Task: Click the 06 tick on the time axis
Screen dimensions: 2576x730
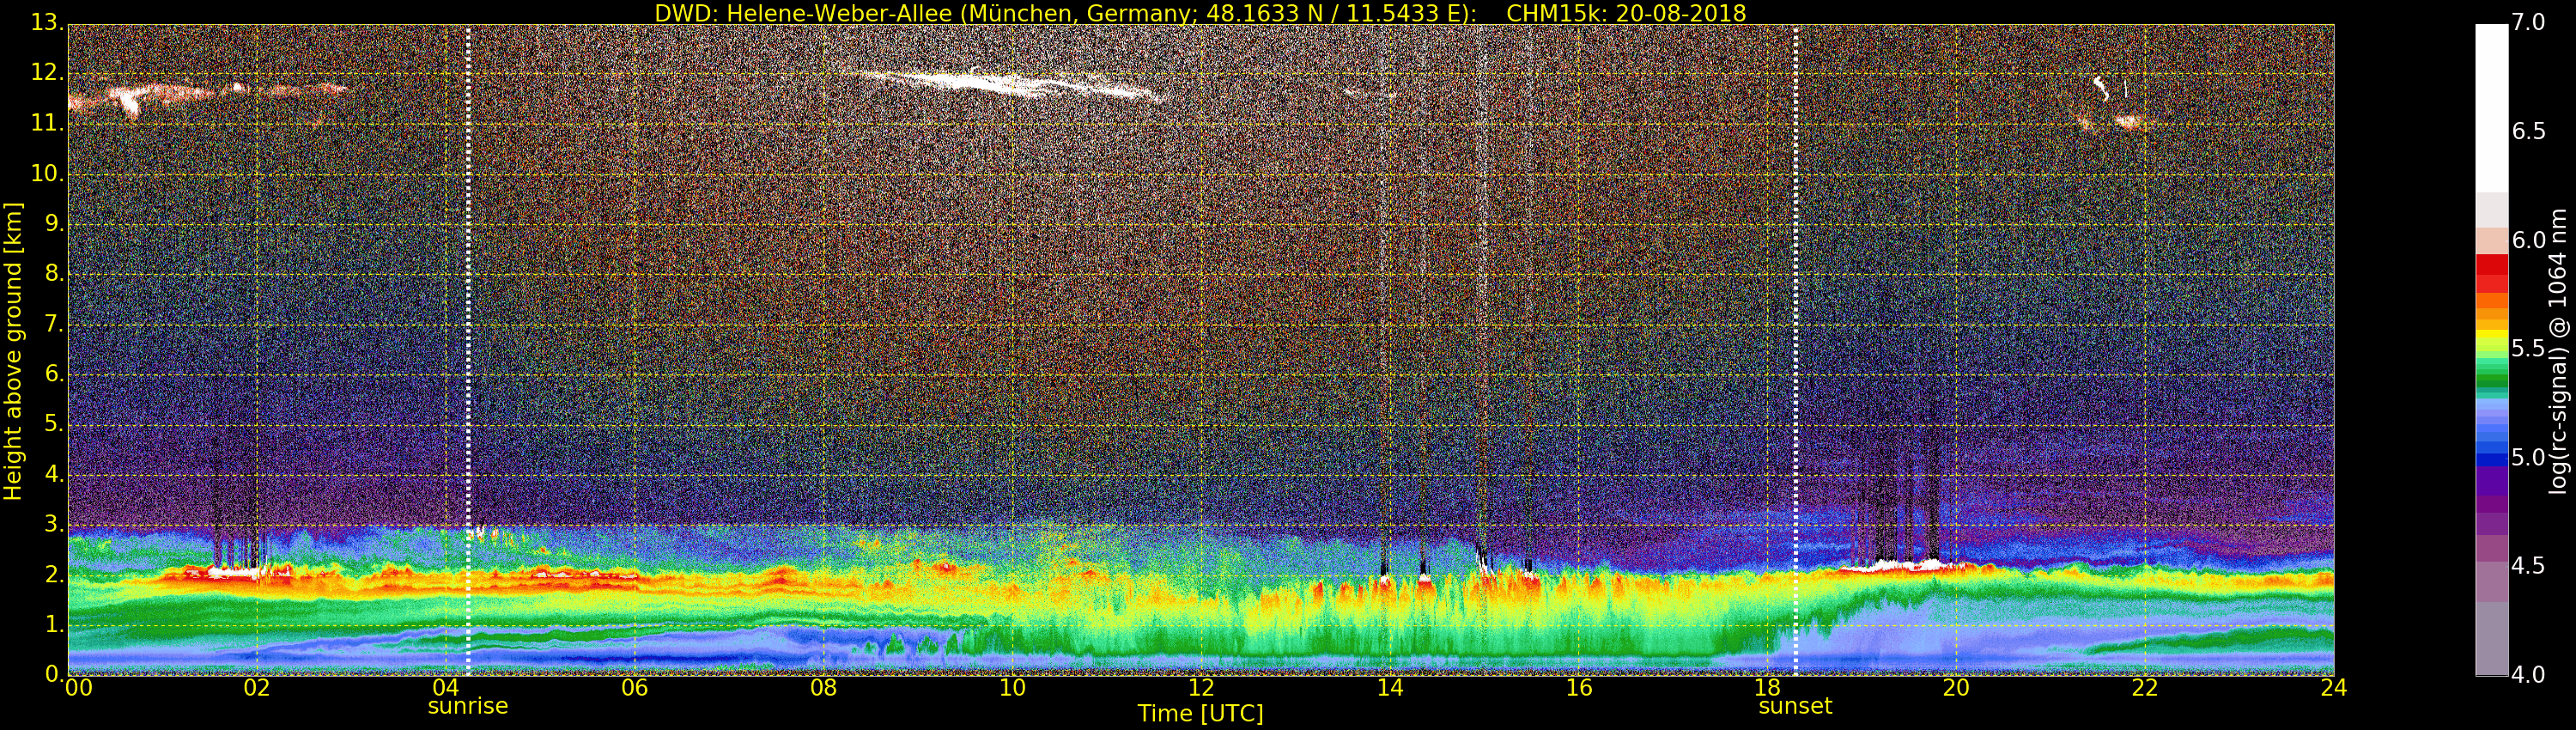Action: [634, 688]
